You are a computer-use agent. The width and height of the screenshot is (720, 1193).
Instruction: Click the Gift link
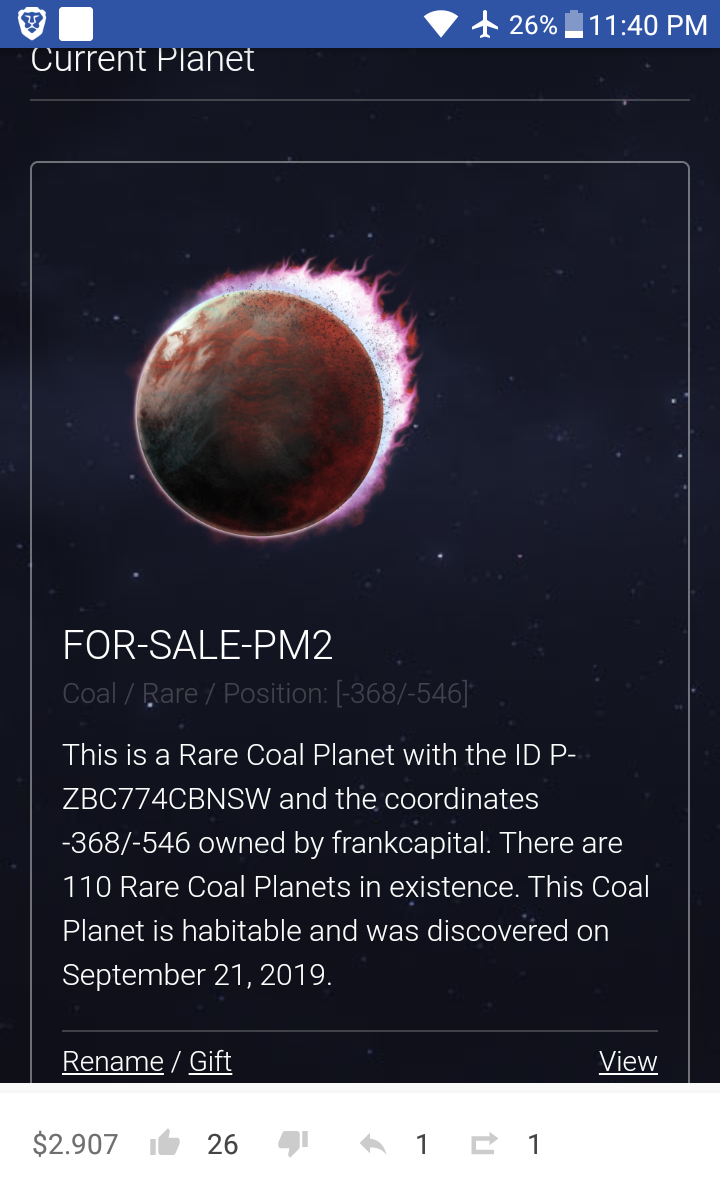[210, 1061]
